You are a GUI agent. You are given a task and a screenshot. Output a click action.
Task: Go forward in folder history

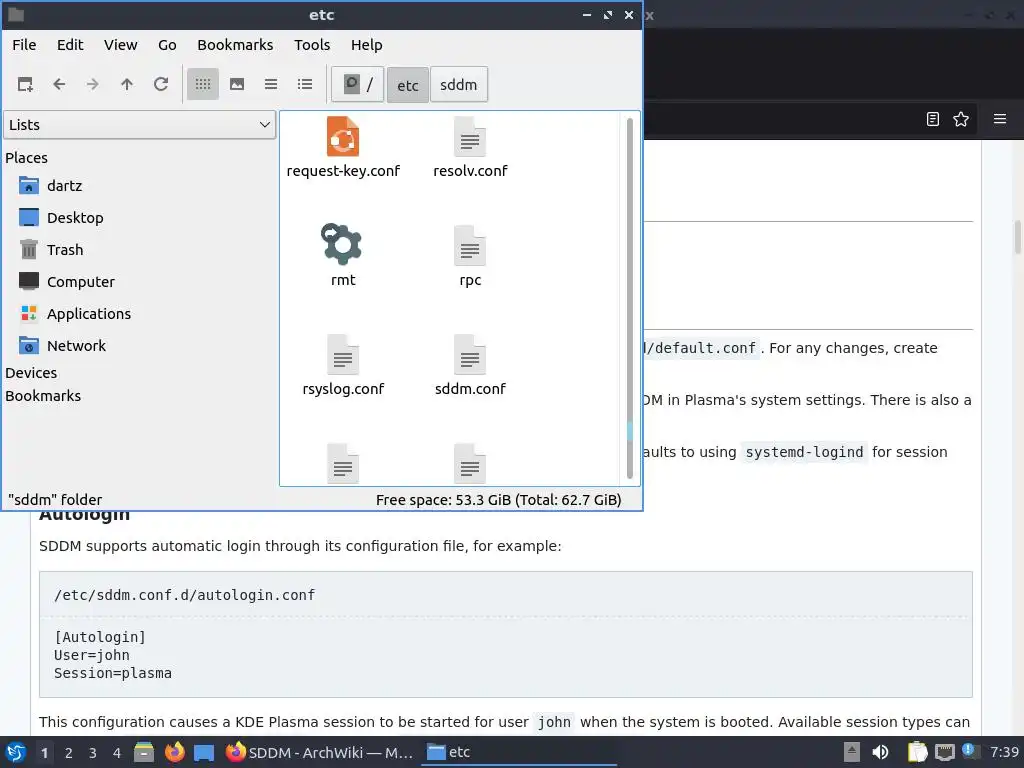93,84
